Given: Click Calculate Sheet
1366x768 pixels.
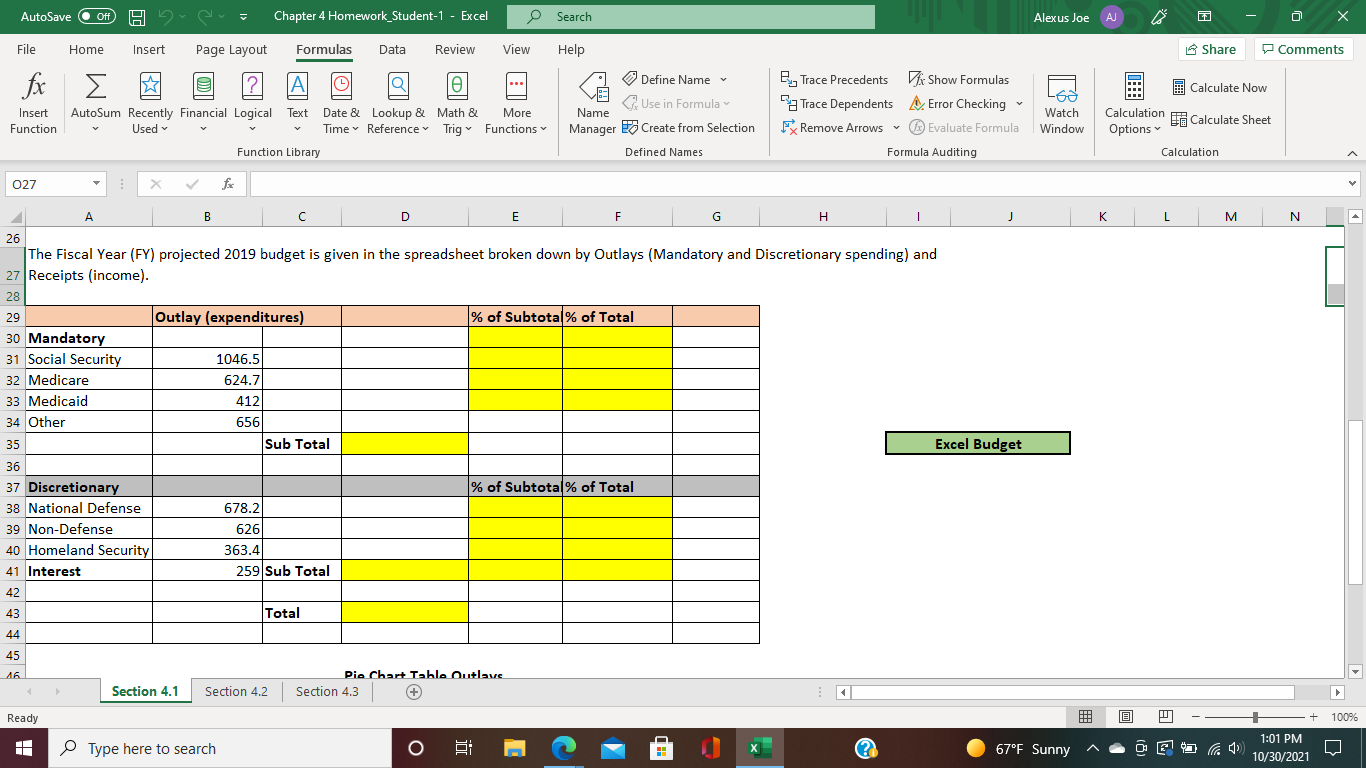Looking at the screenshot, I should (x=1221, y=119).
